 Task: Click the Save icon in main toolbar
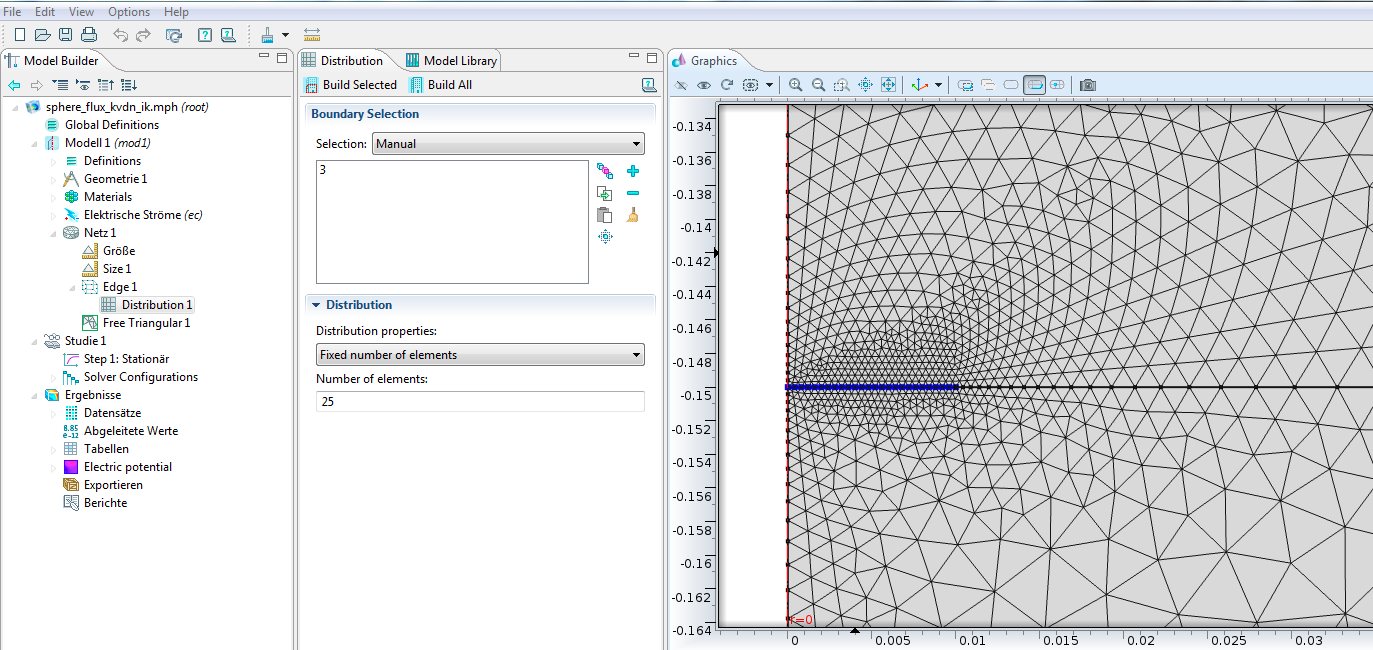click(x=65, y=35)
